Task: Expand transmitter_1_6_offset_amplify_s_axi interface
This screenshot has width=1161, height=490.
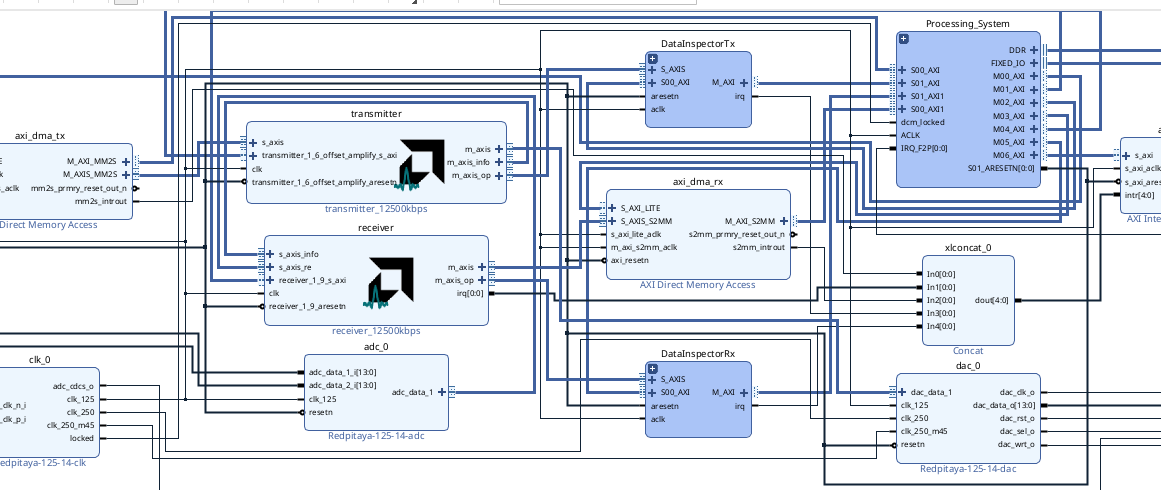Action: (254, 155)
